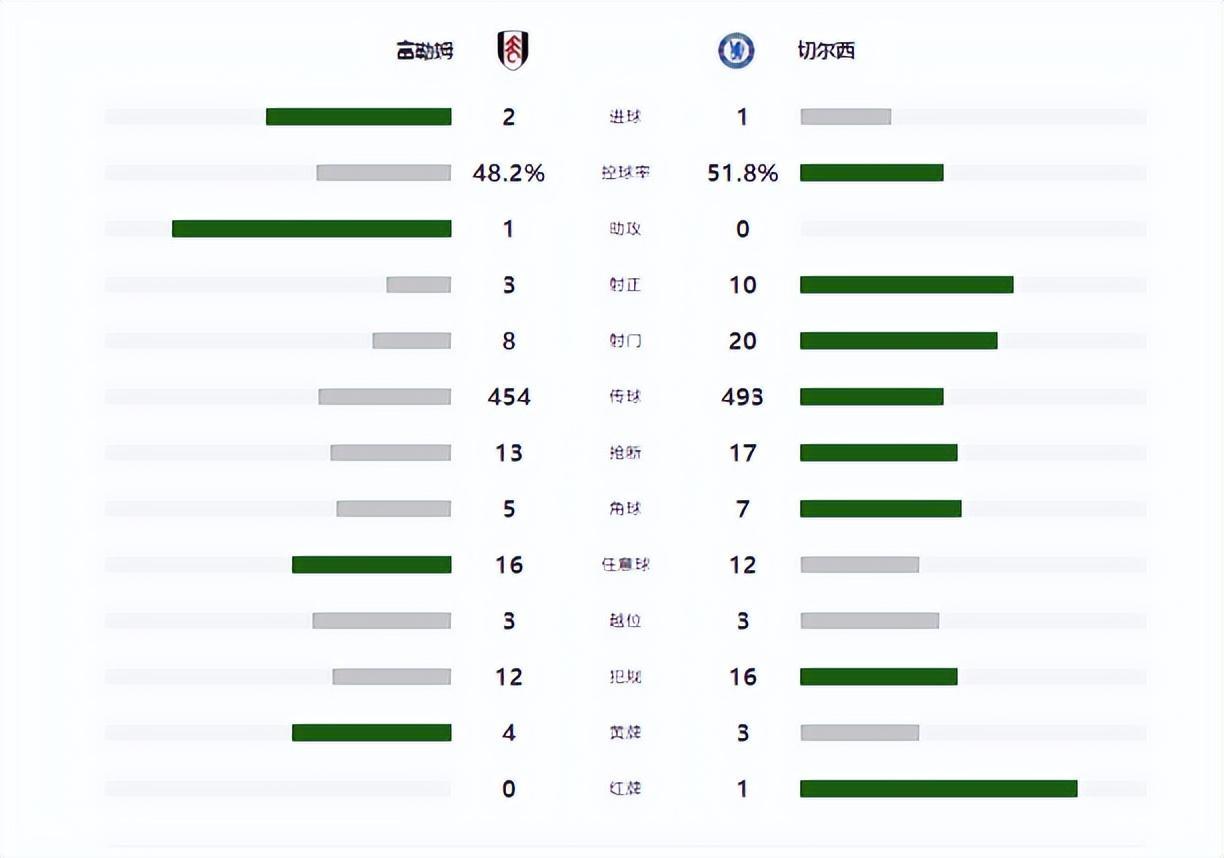Click the 任意球 stat label
This screenshot has height=858, width=1224.
pyautogui.click(x=625, y=565)
